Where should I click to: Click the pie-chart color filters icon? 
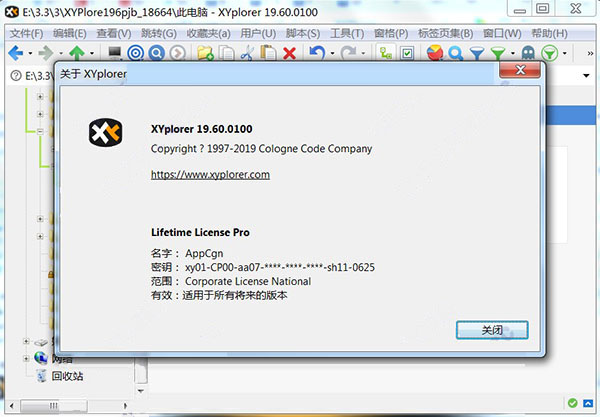435,53
